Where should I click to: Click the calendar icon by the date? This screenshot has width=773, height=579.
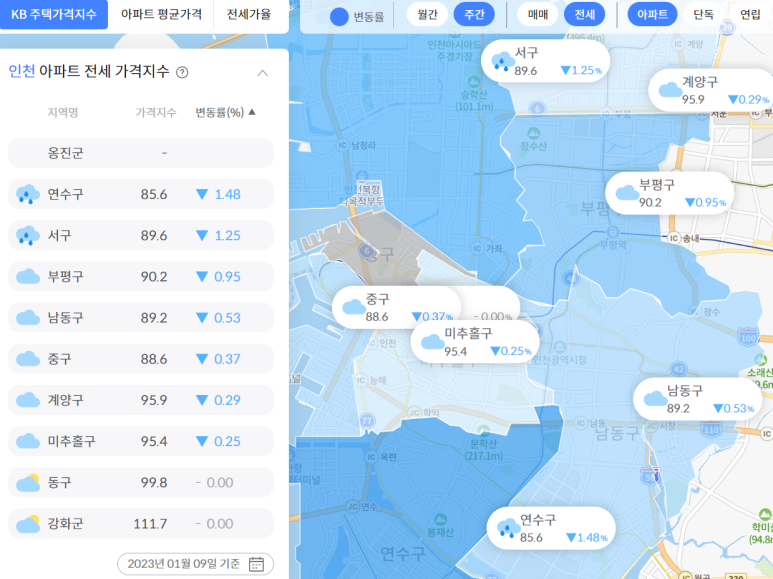pyautogui.click(x=256, y=564)
